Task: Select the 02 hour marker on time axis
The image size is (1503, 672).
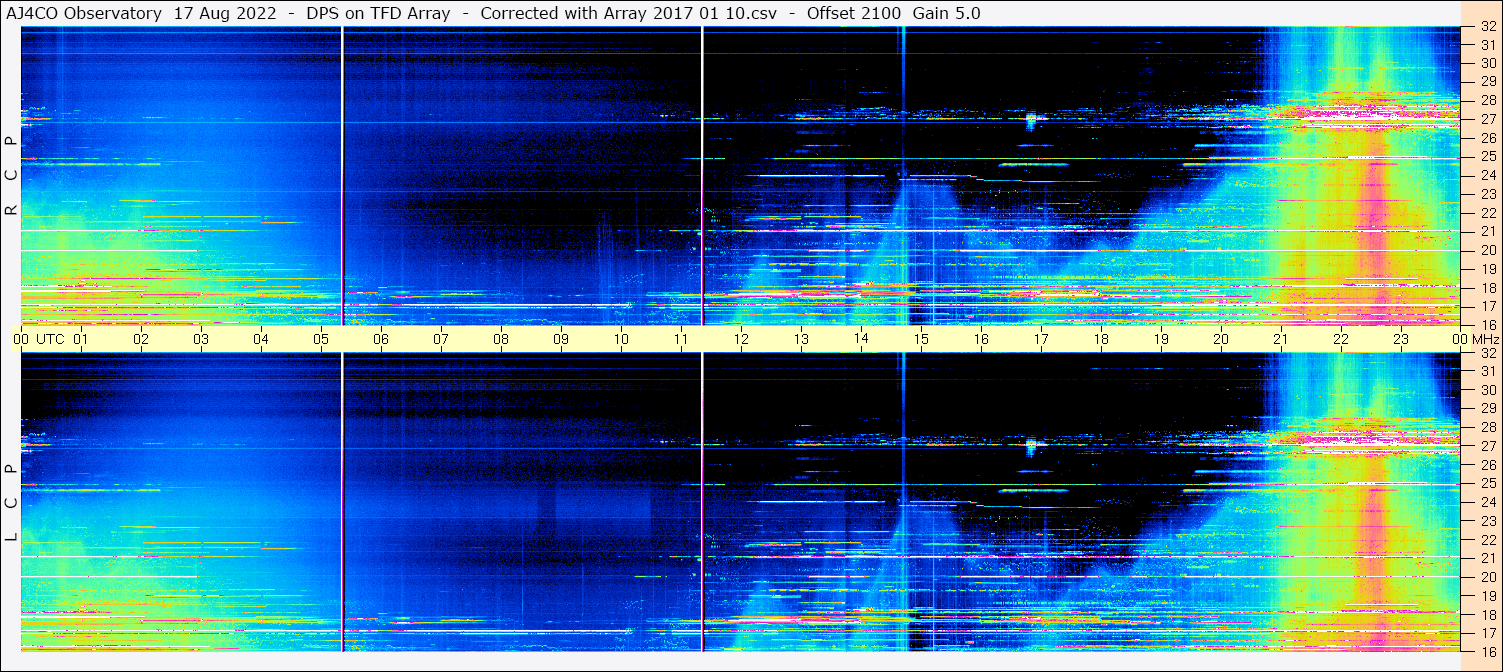Action: point(141,339)
